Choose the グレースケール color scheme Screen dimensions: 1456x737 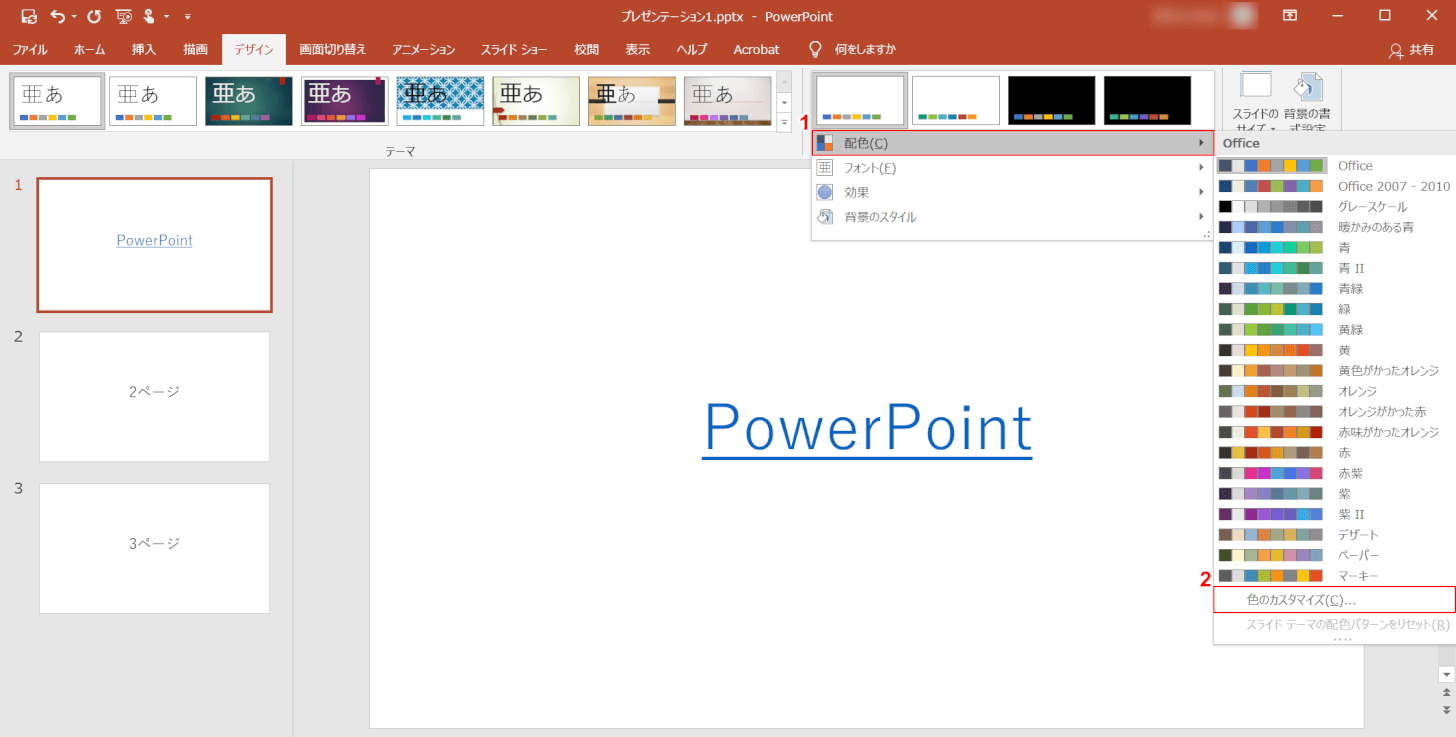point(1334,207)
